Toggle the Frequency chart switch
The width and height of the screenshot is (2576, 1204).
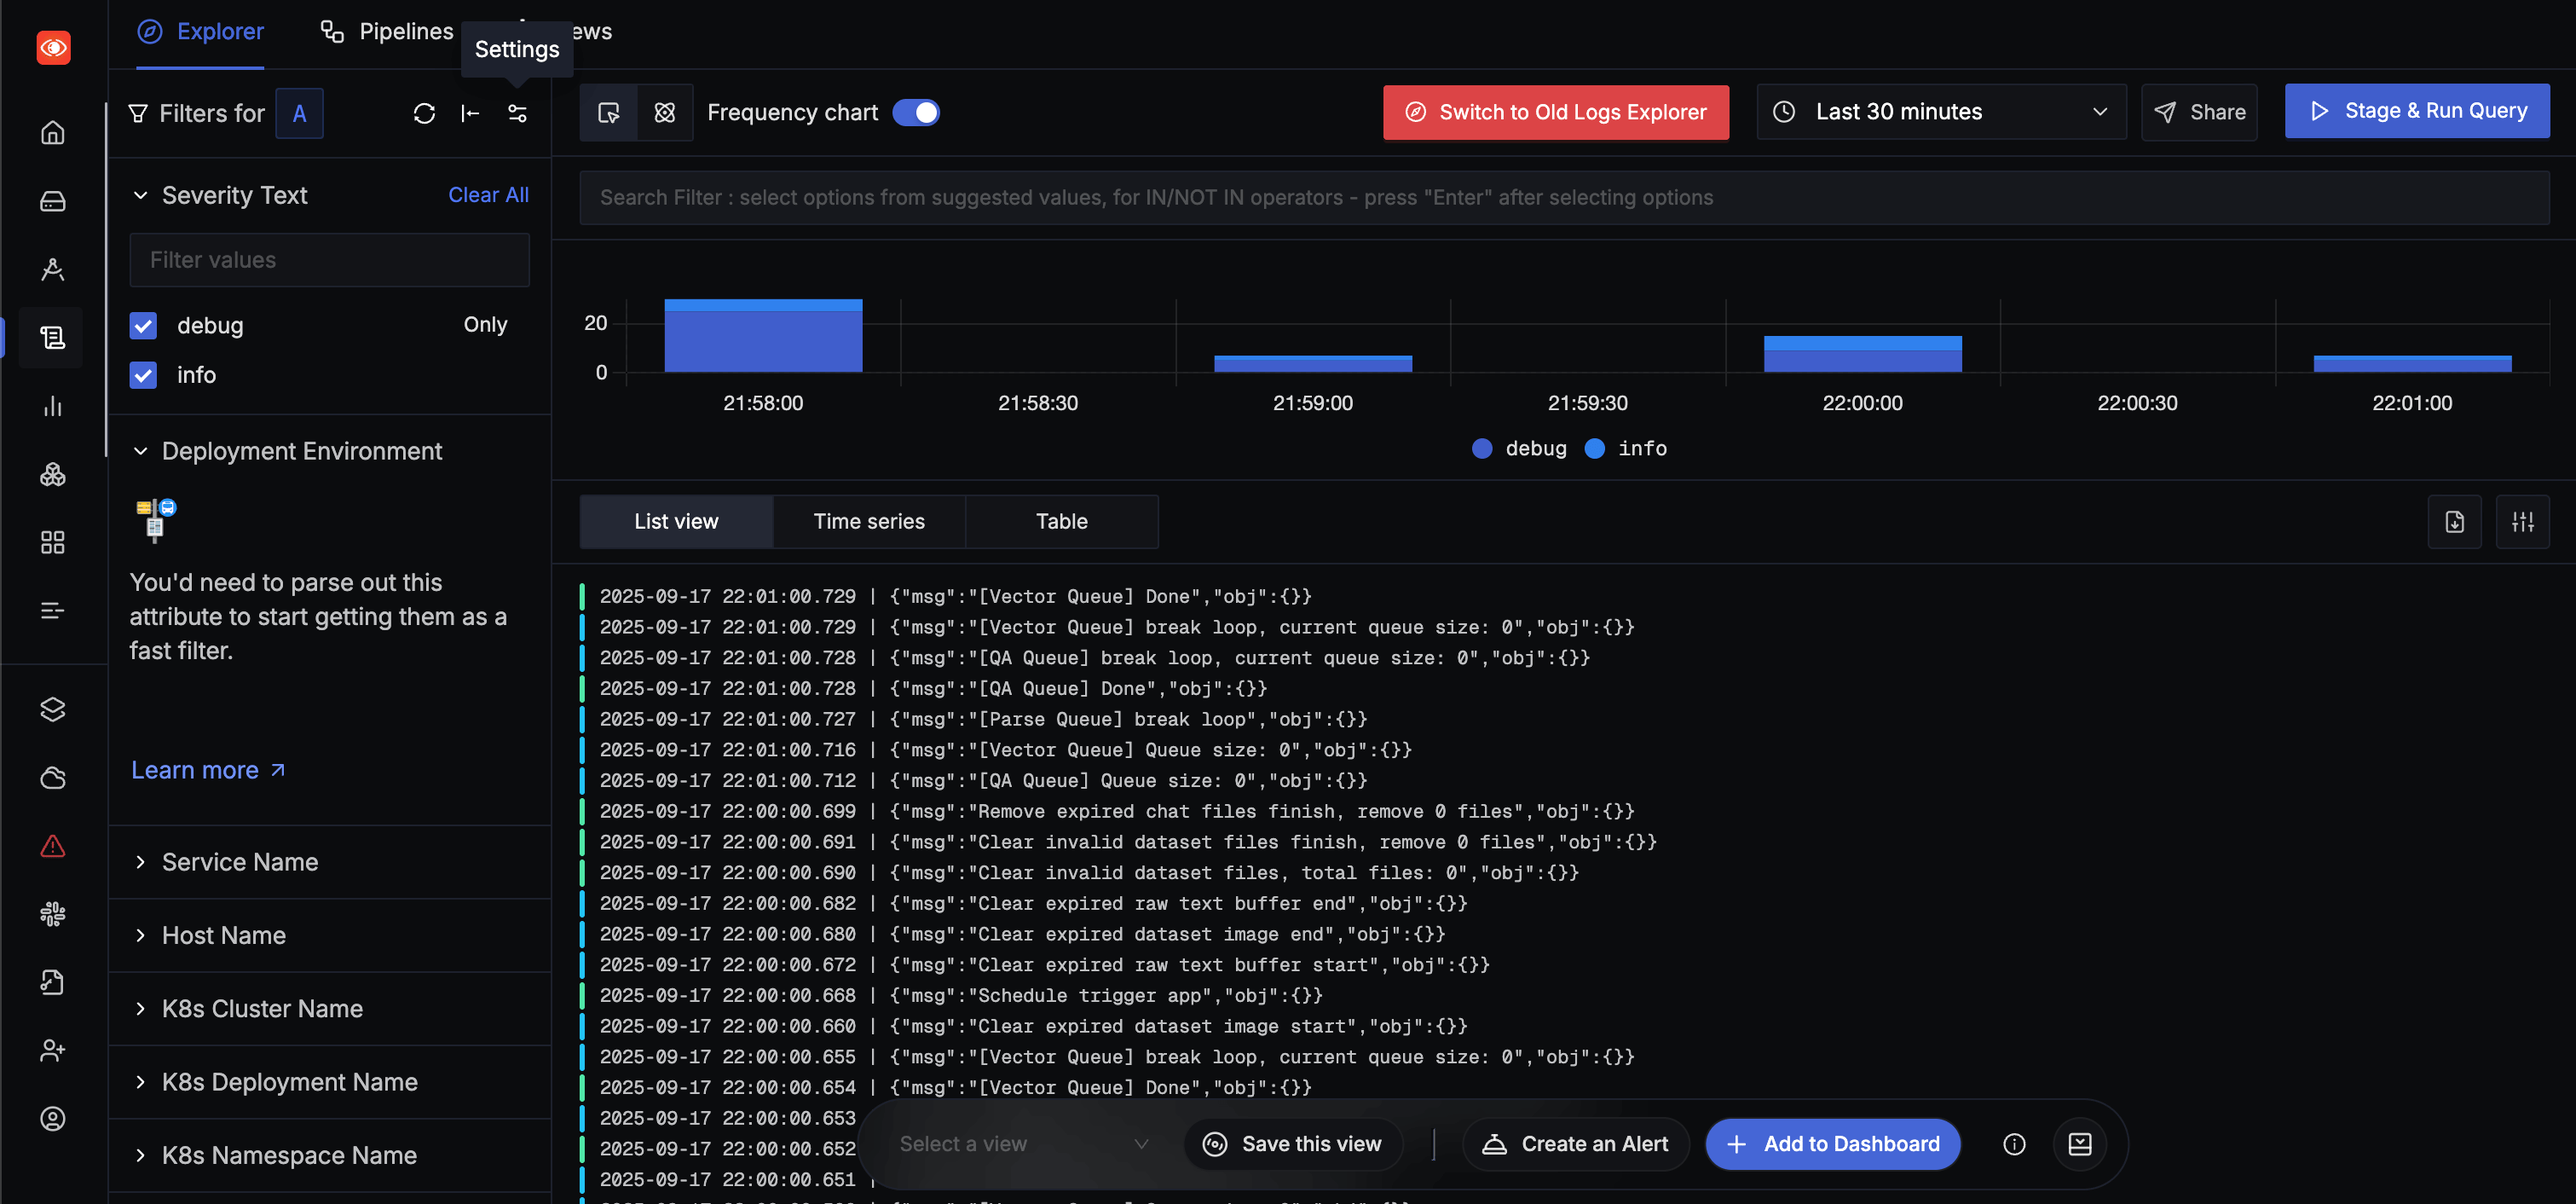(915, 112)
